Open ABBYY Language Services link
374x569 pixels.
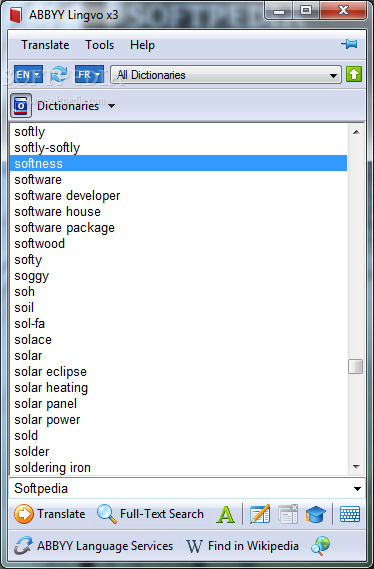[105, 546]
